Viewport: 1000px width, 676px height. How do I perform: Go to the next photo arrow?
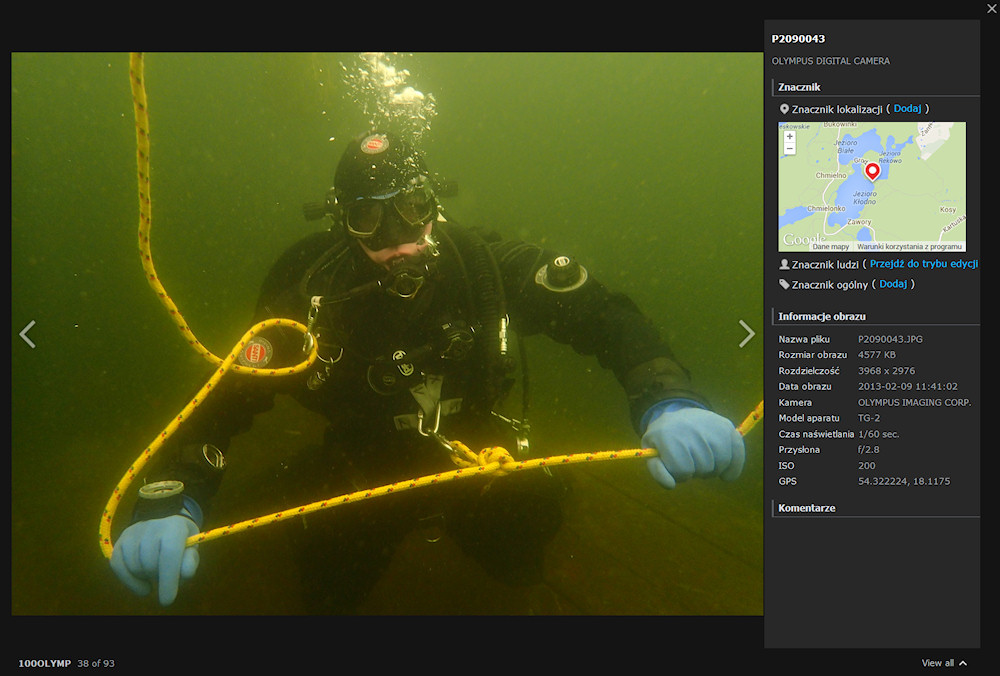[747, 334]
